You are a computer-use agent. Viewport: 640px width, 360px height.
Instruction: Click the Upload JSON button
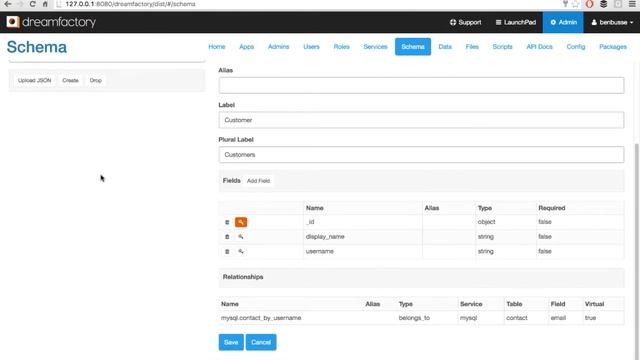coord(35,80)
